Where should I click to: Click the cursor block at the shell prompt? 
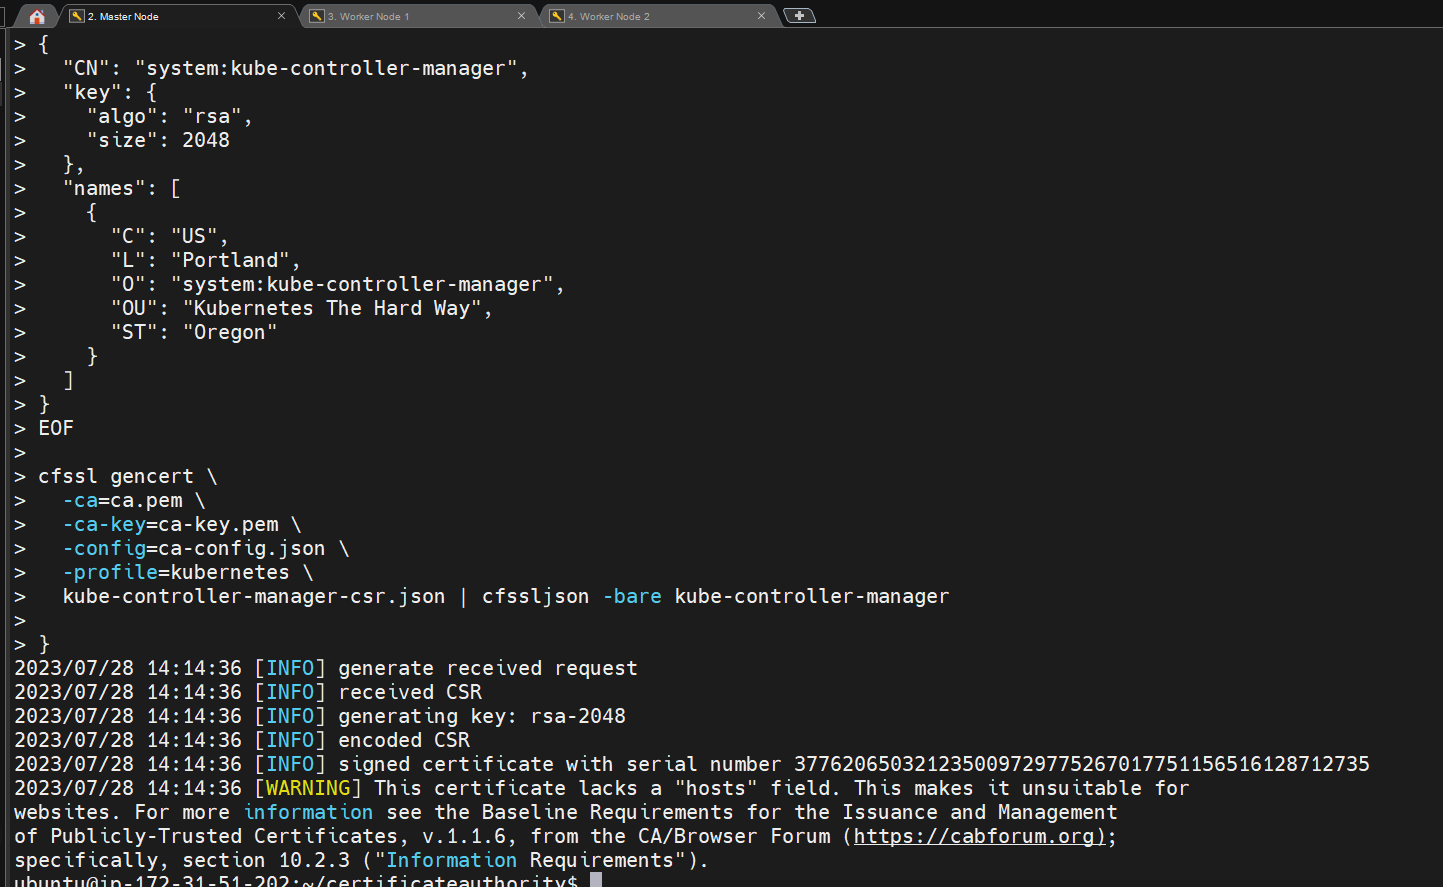(x=596, y=880)
